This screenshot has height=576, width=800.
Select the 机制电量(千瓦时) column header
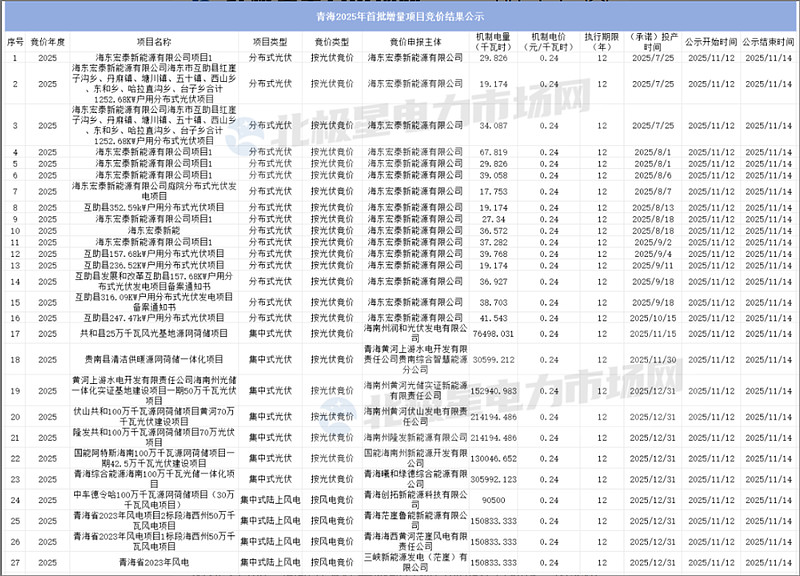(x=493, y=42)
